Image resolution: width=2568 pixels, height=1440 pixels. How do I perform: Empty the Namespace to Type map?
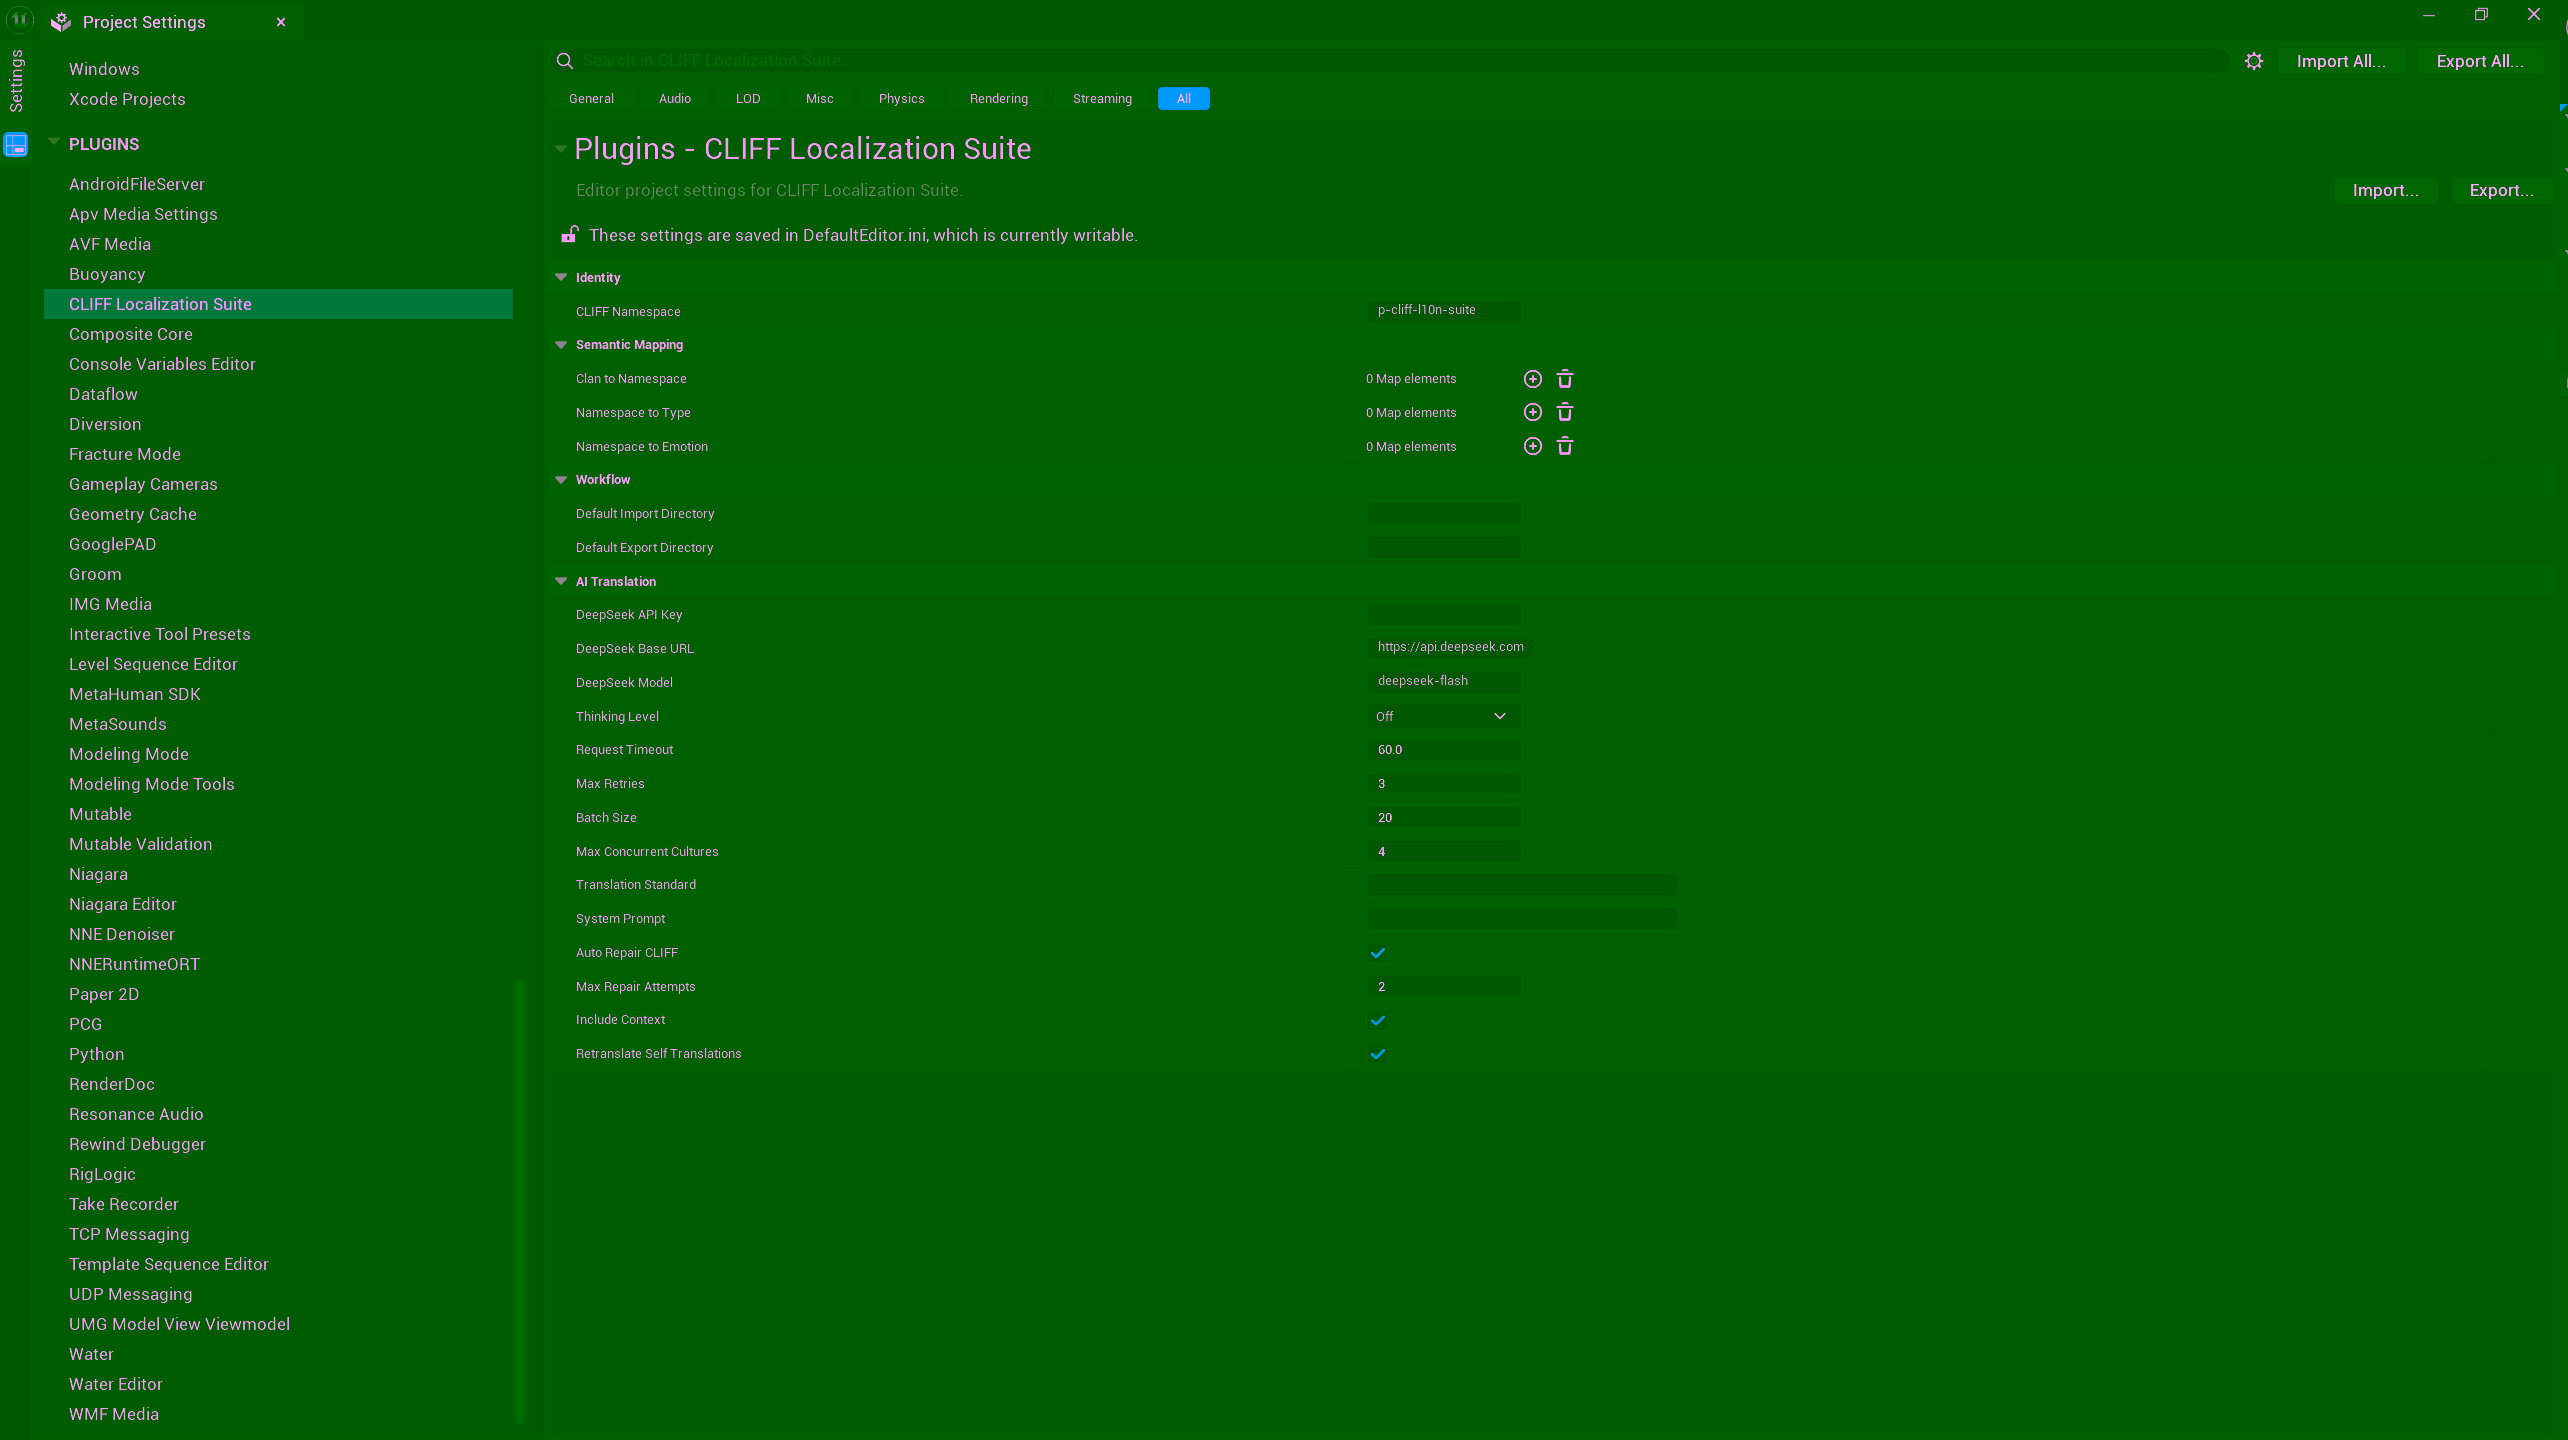[x=1565, y=412]
